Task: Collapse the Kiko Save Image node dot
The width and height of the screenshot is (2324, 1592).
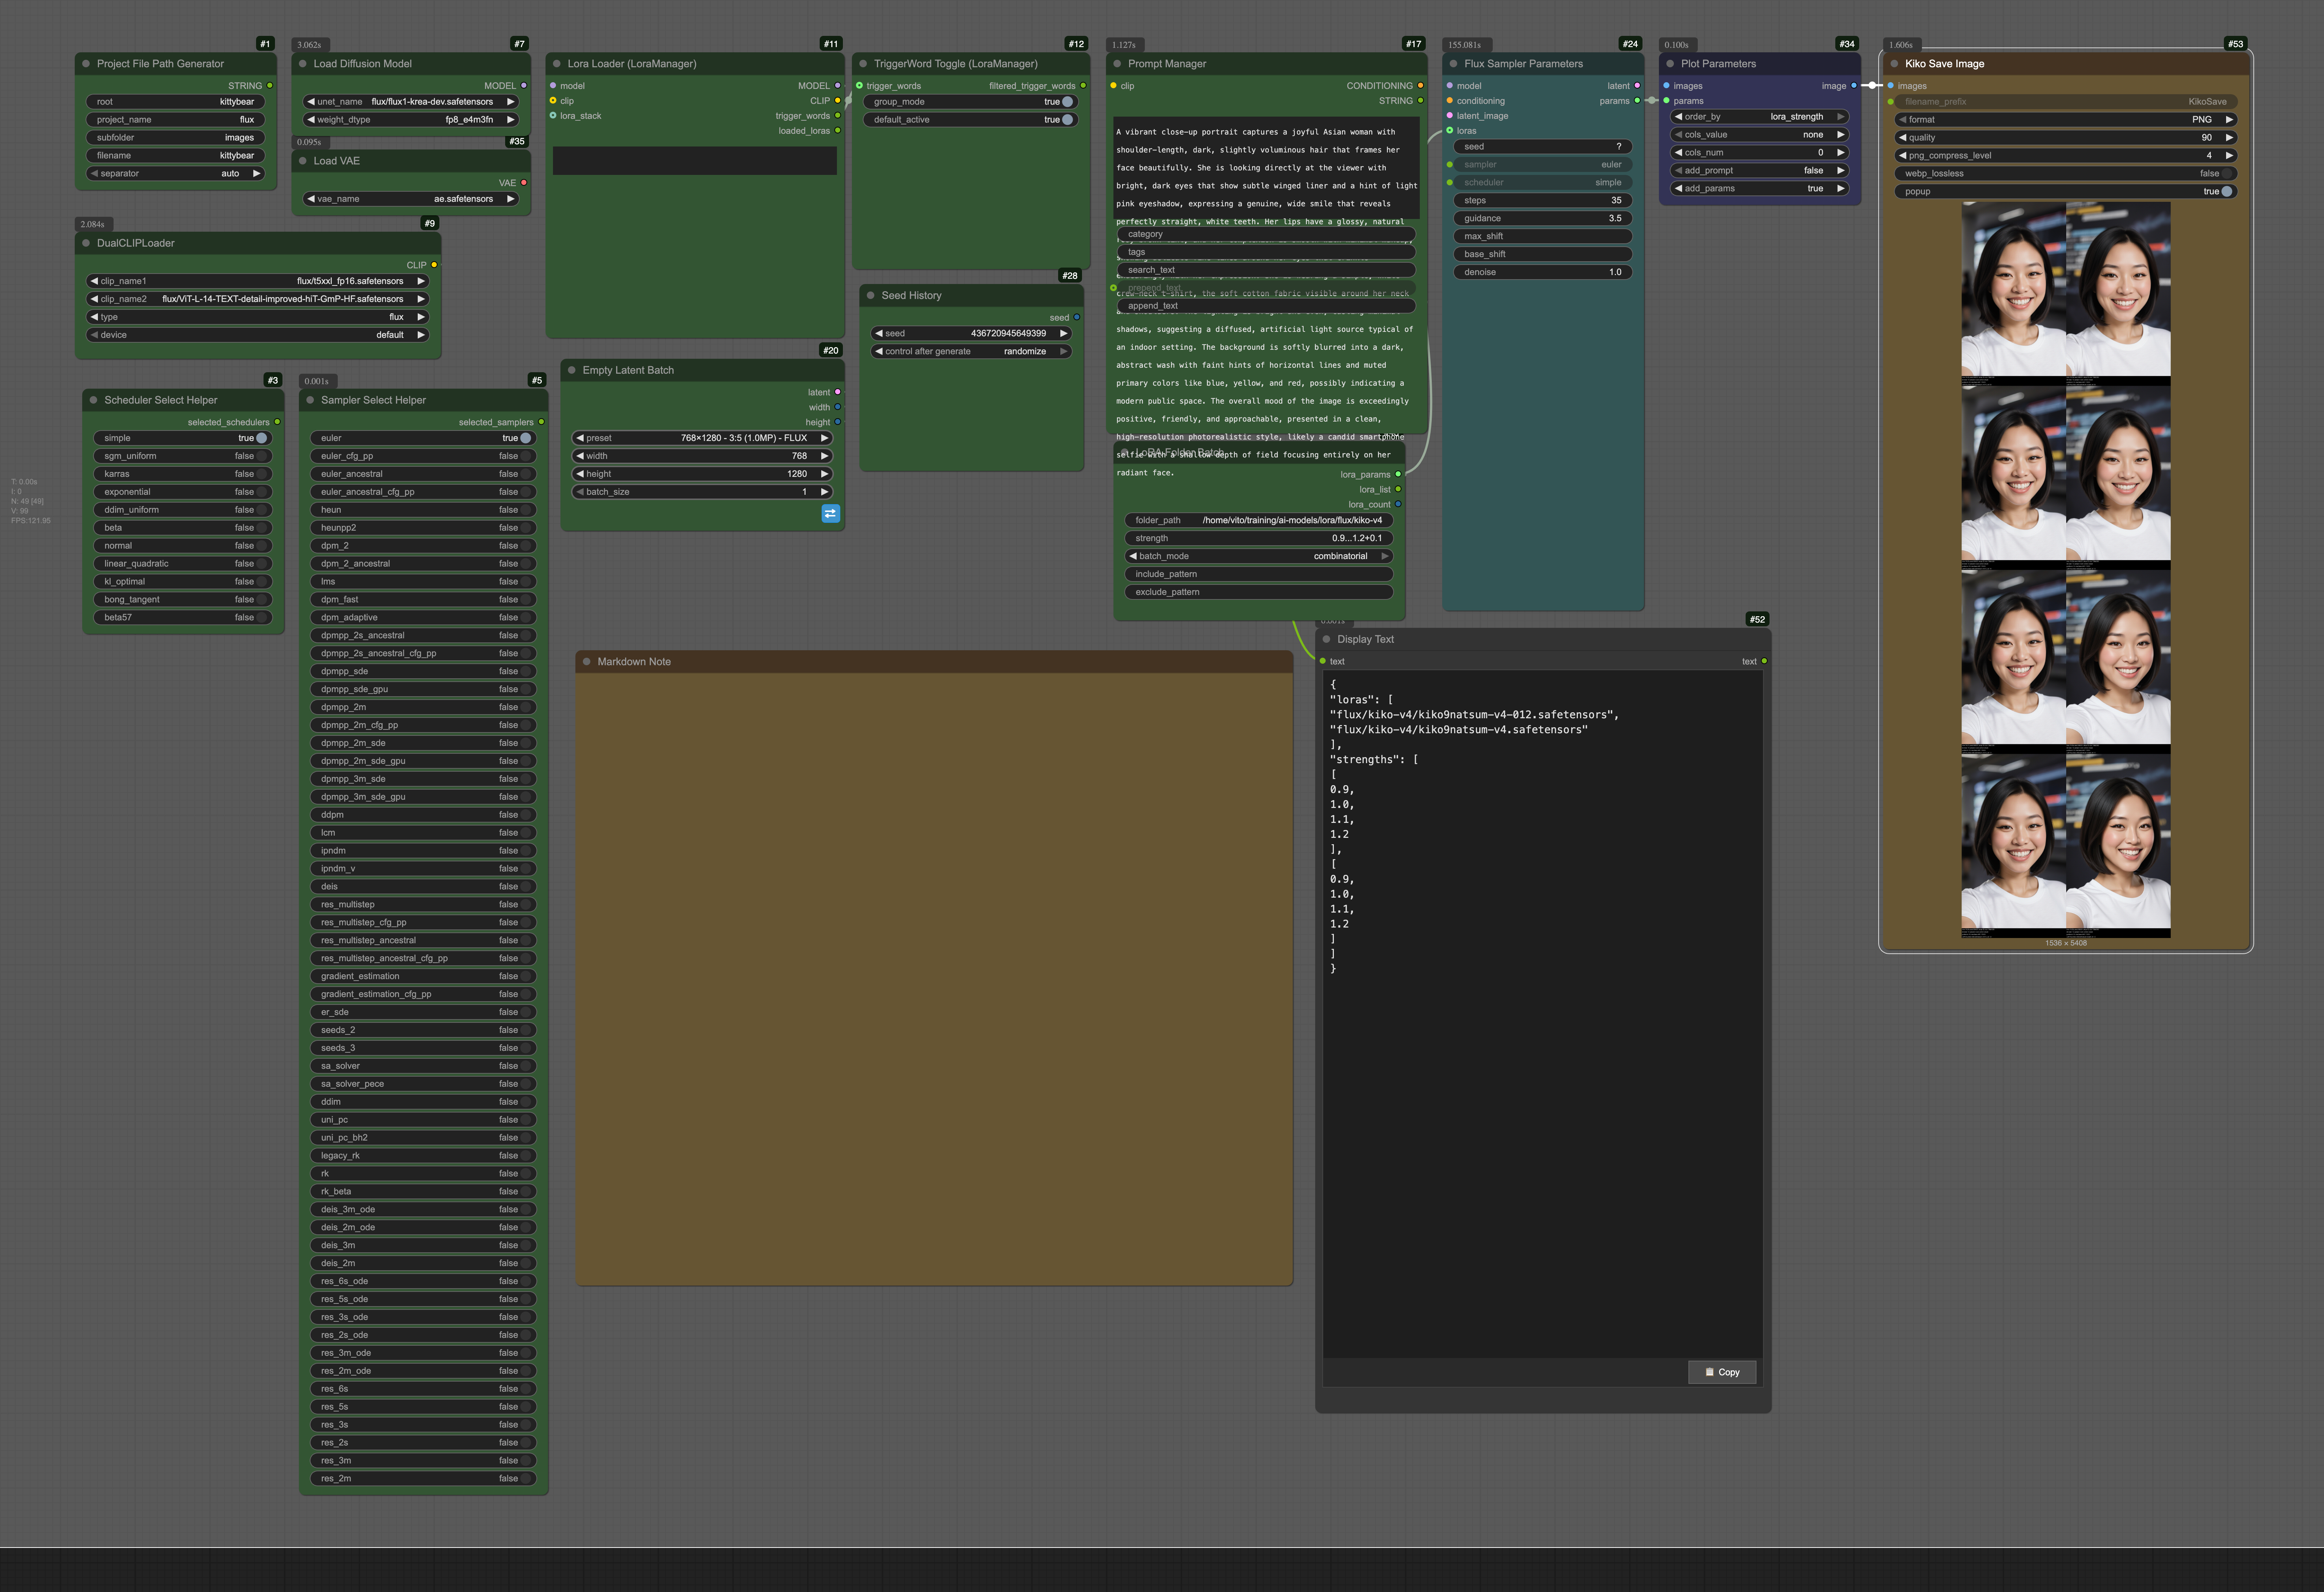Action: [x=1894, y=64]
